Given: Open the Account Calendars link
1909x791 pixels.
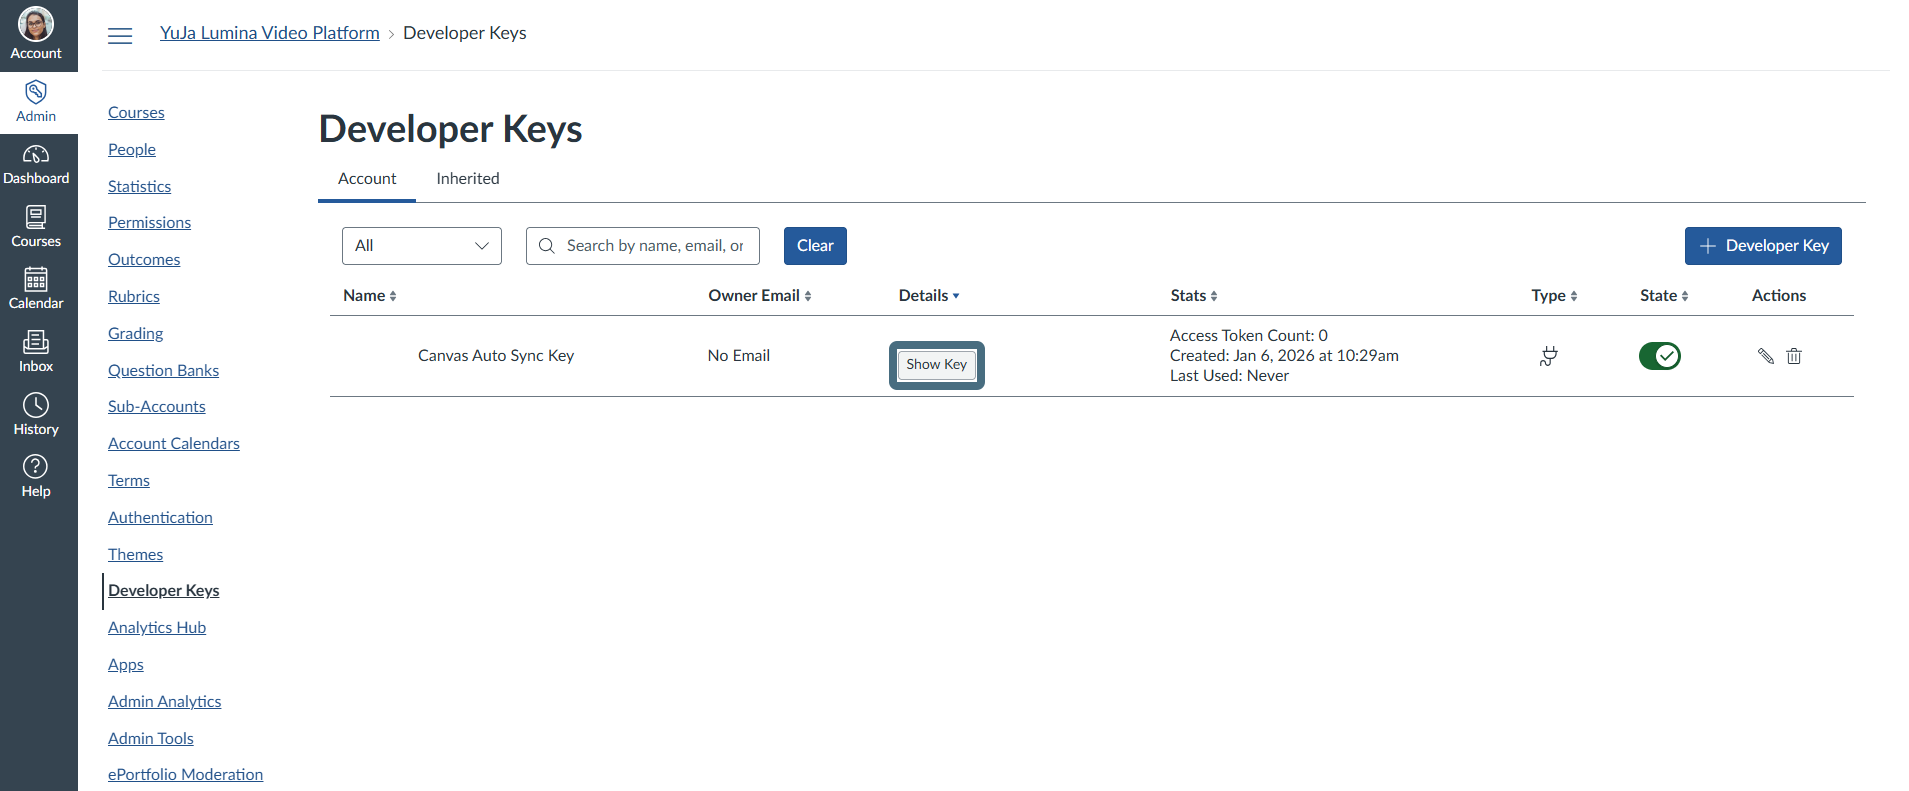Looking at the screenshot, I should pos(174,444).
